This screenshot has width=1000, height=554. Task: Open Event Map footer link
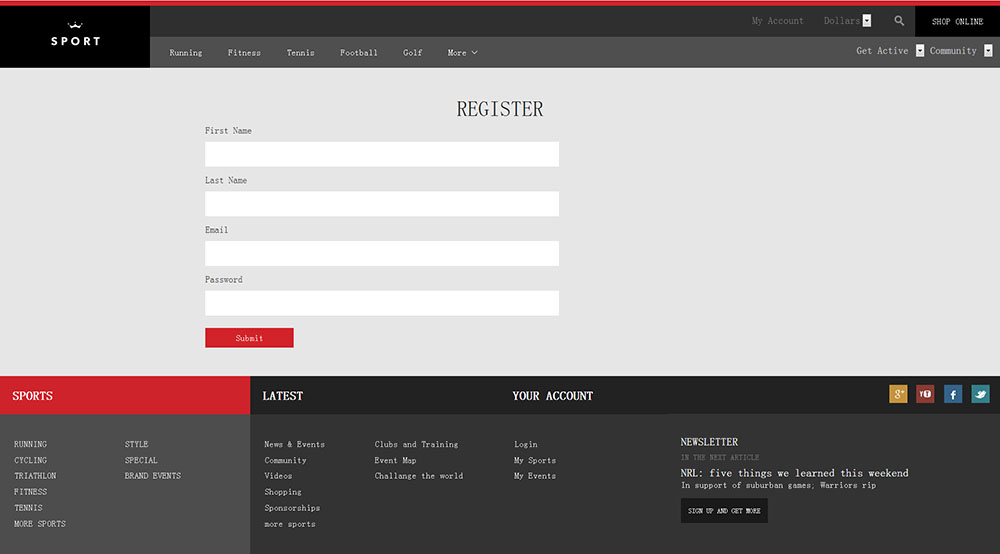[395, 461]
